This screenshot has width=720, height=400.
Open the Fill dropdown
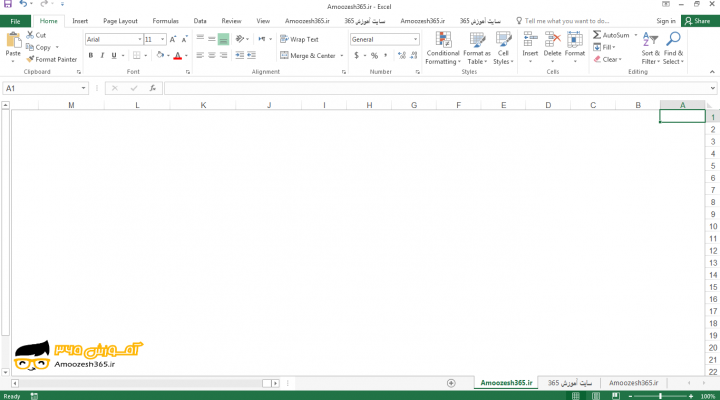tap(604, 47)
